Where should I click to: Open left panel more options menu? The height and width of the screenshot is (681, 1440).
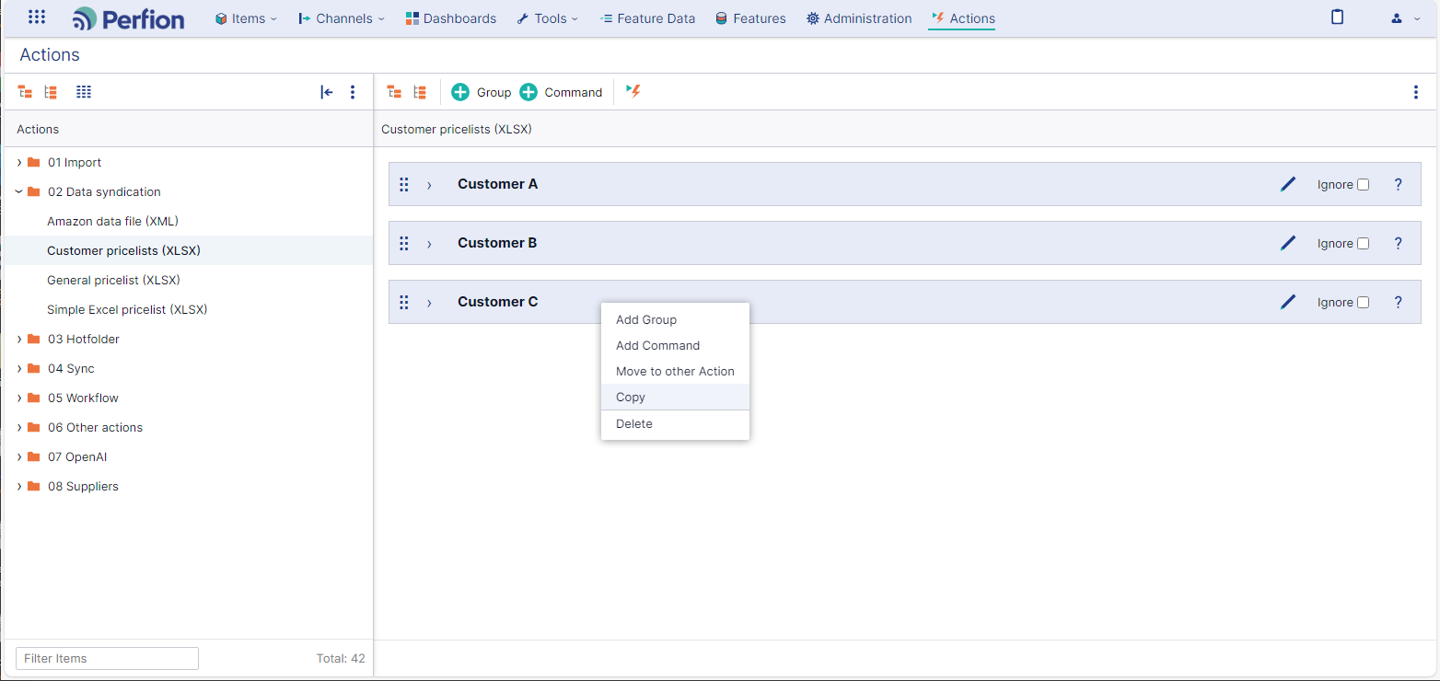(x=353, y=92)
